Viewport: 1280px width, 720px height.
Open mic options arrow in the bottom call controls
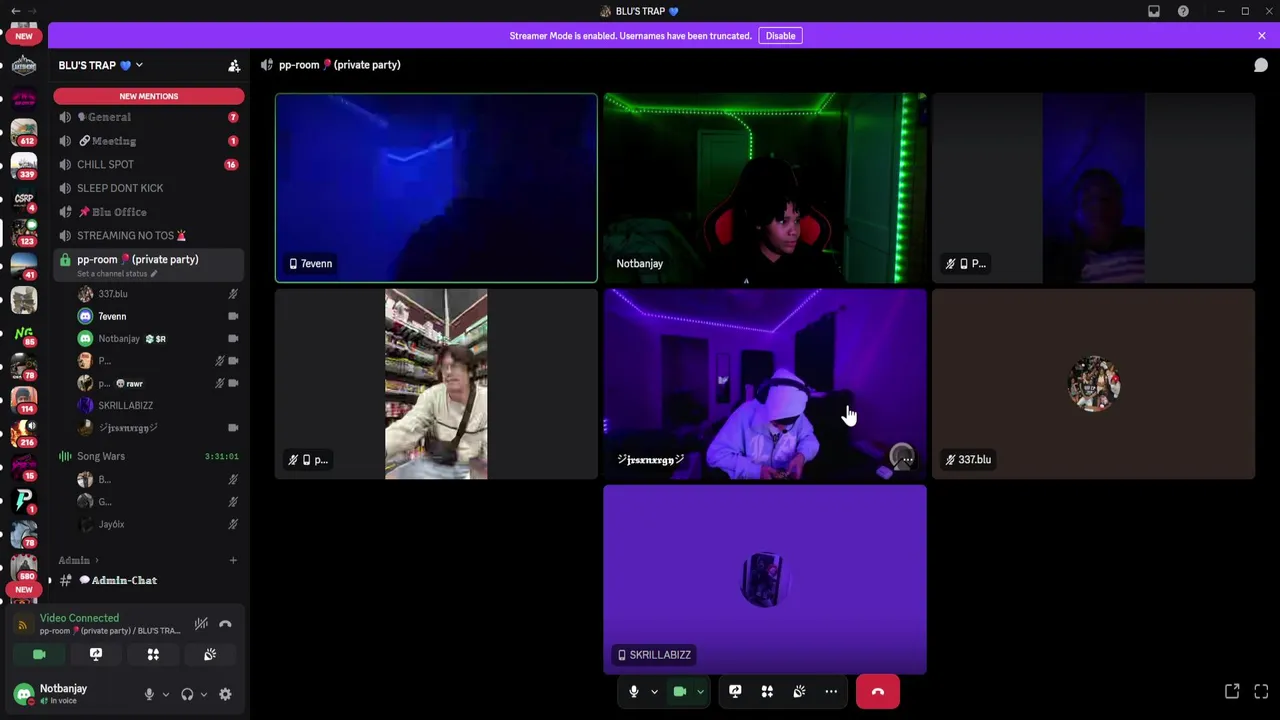[x=654, y=691]
